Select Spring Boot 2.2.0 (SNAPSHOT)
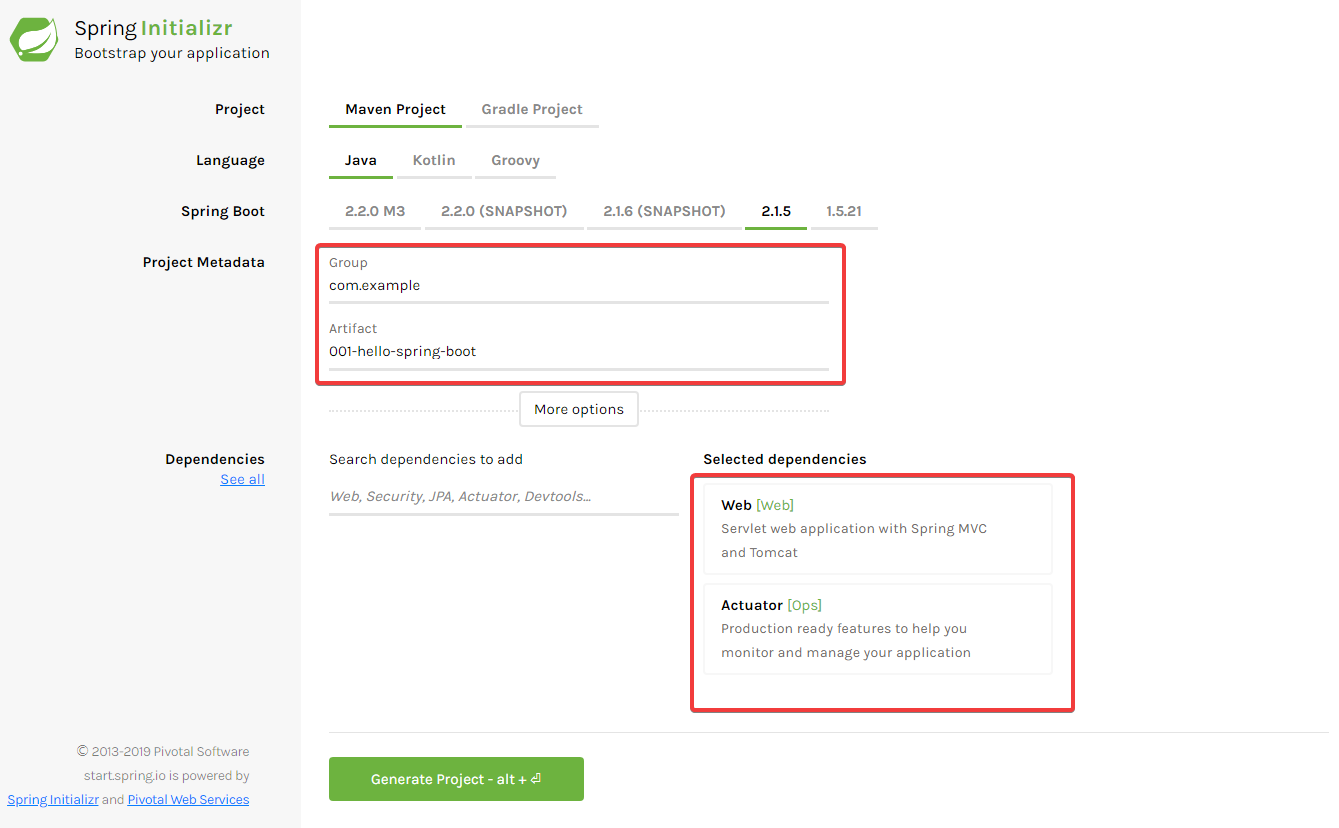The width and height of the screenshot is (1339, 828). coord(504,212)
